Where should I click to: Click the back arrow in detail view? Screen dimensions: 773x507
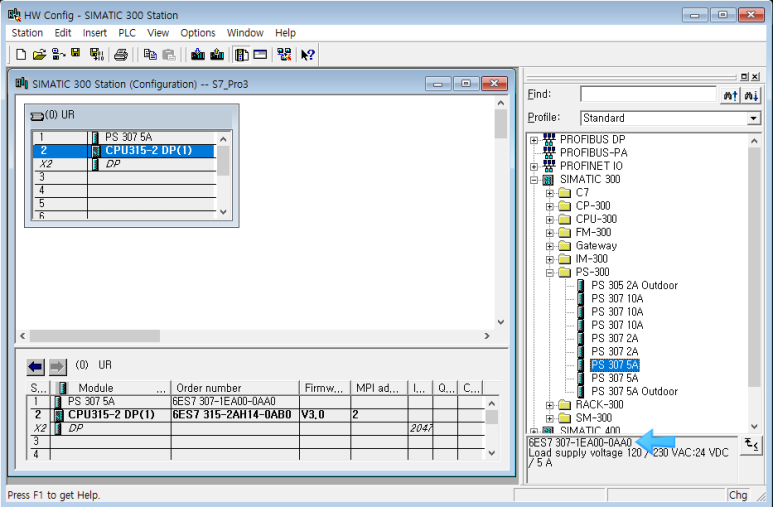pyautogui.click(x=35, y=366)
